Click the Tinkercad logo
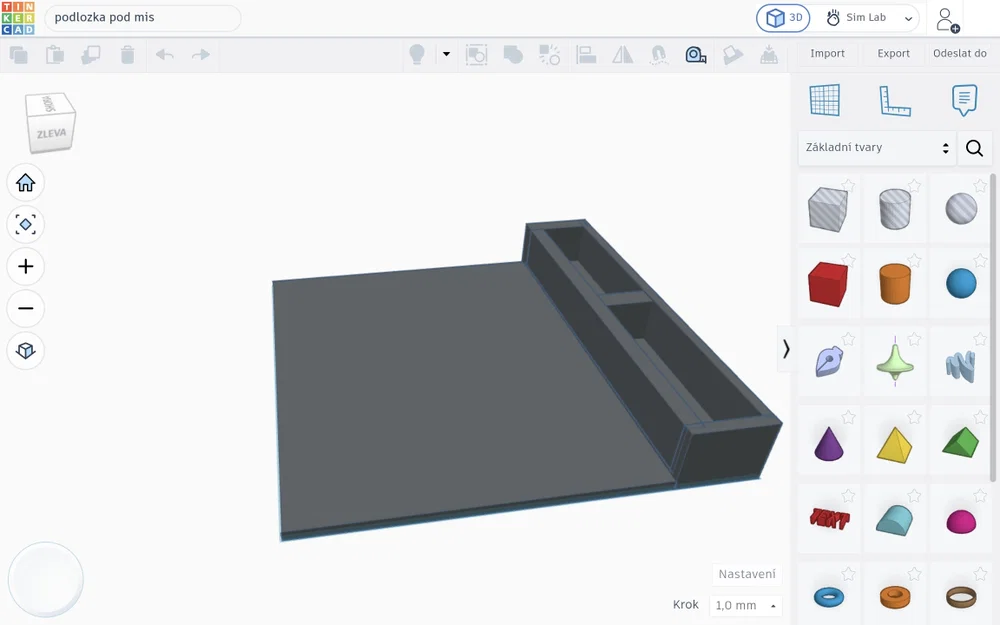The width and height of the screenshot is (1000, 625). tap(18, 18)
